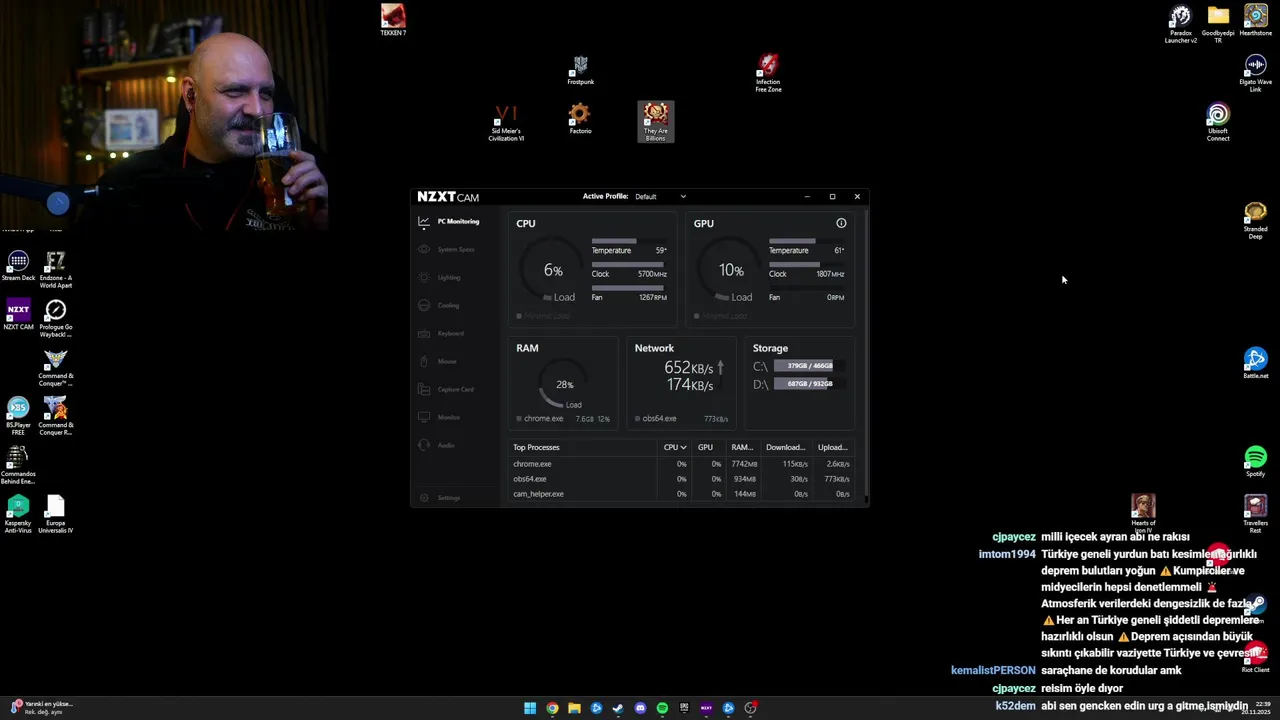Image resolution: width=1280 pixels, height=720 pixels.
Task: Open Kaspersky Anti-Virus desktop shortcut
Action: pyautogui.click(x=18, y=514)
